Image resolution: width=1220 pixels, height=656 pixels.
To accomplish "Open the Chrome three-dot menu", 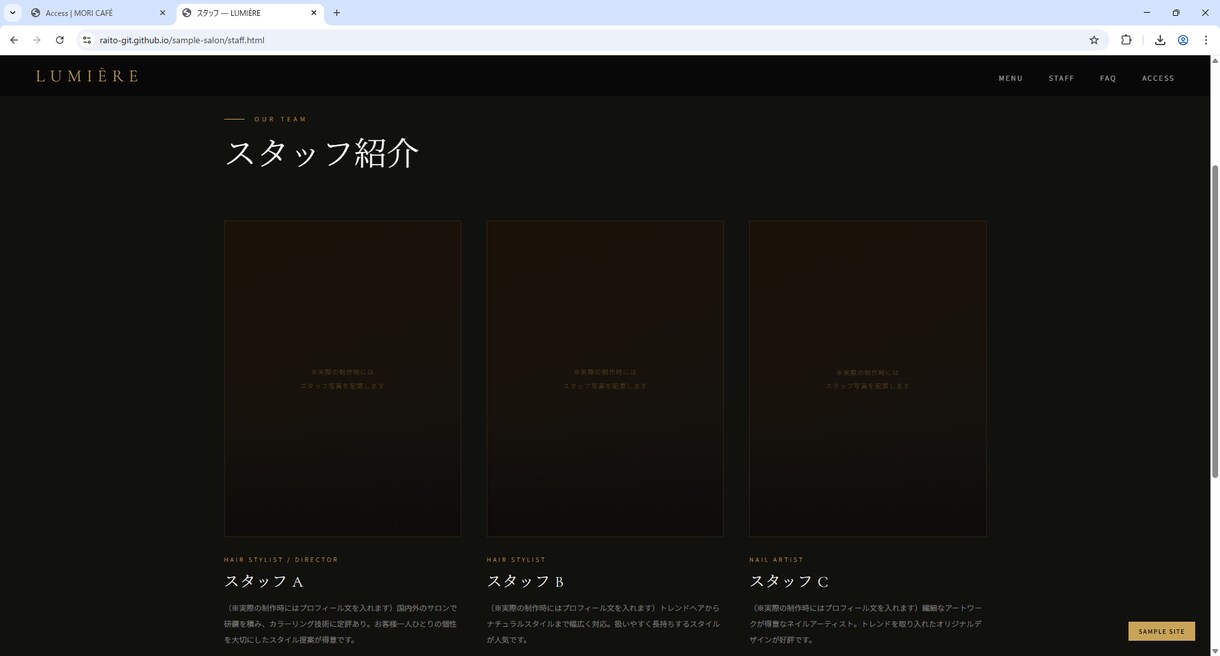I will pos(1205,40).
